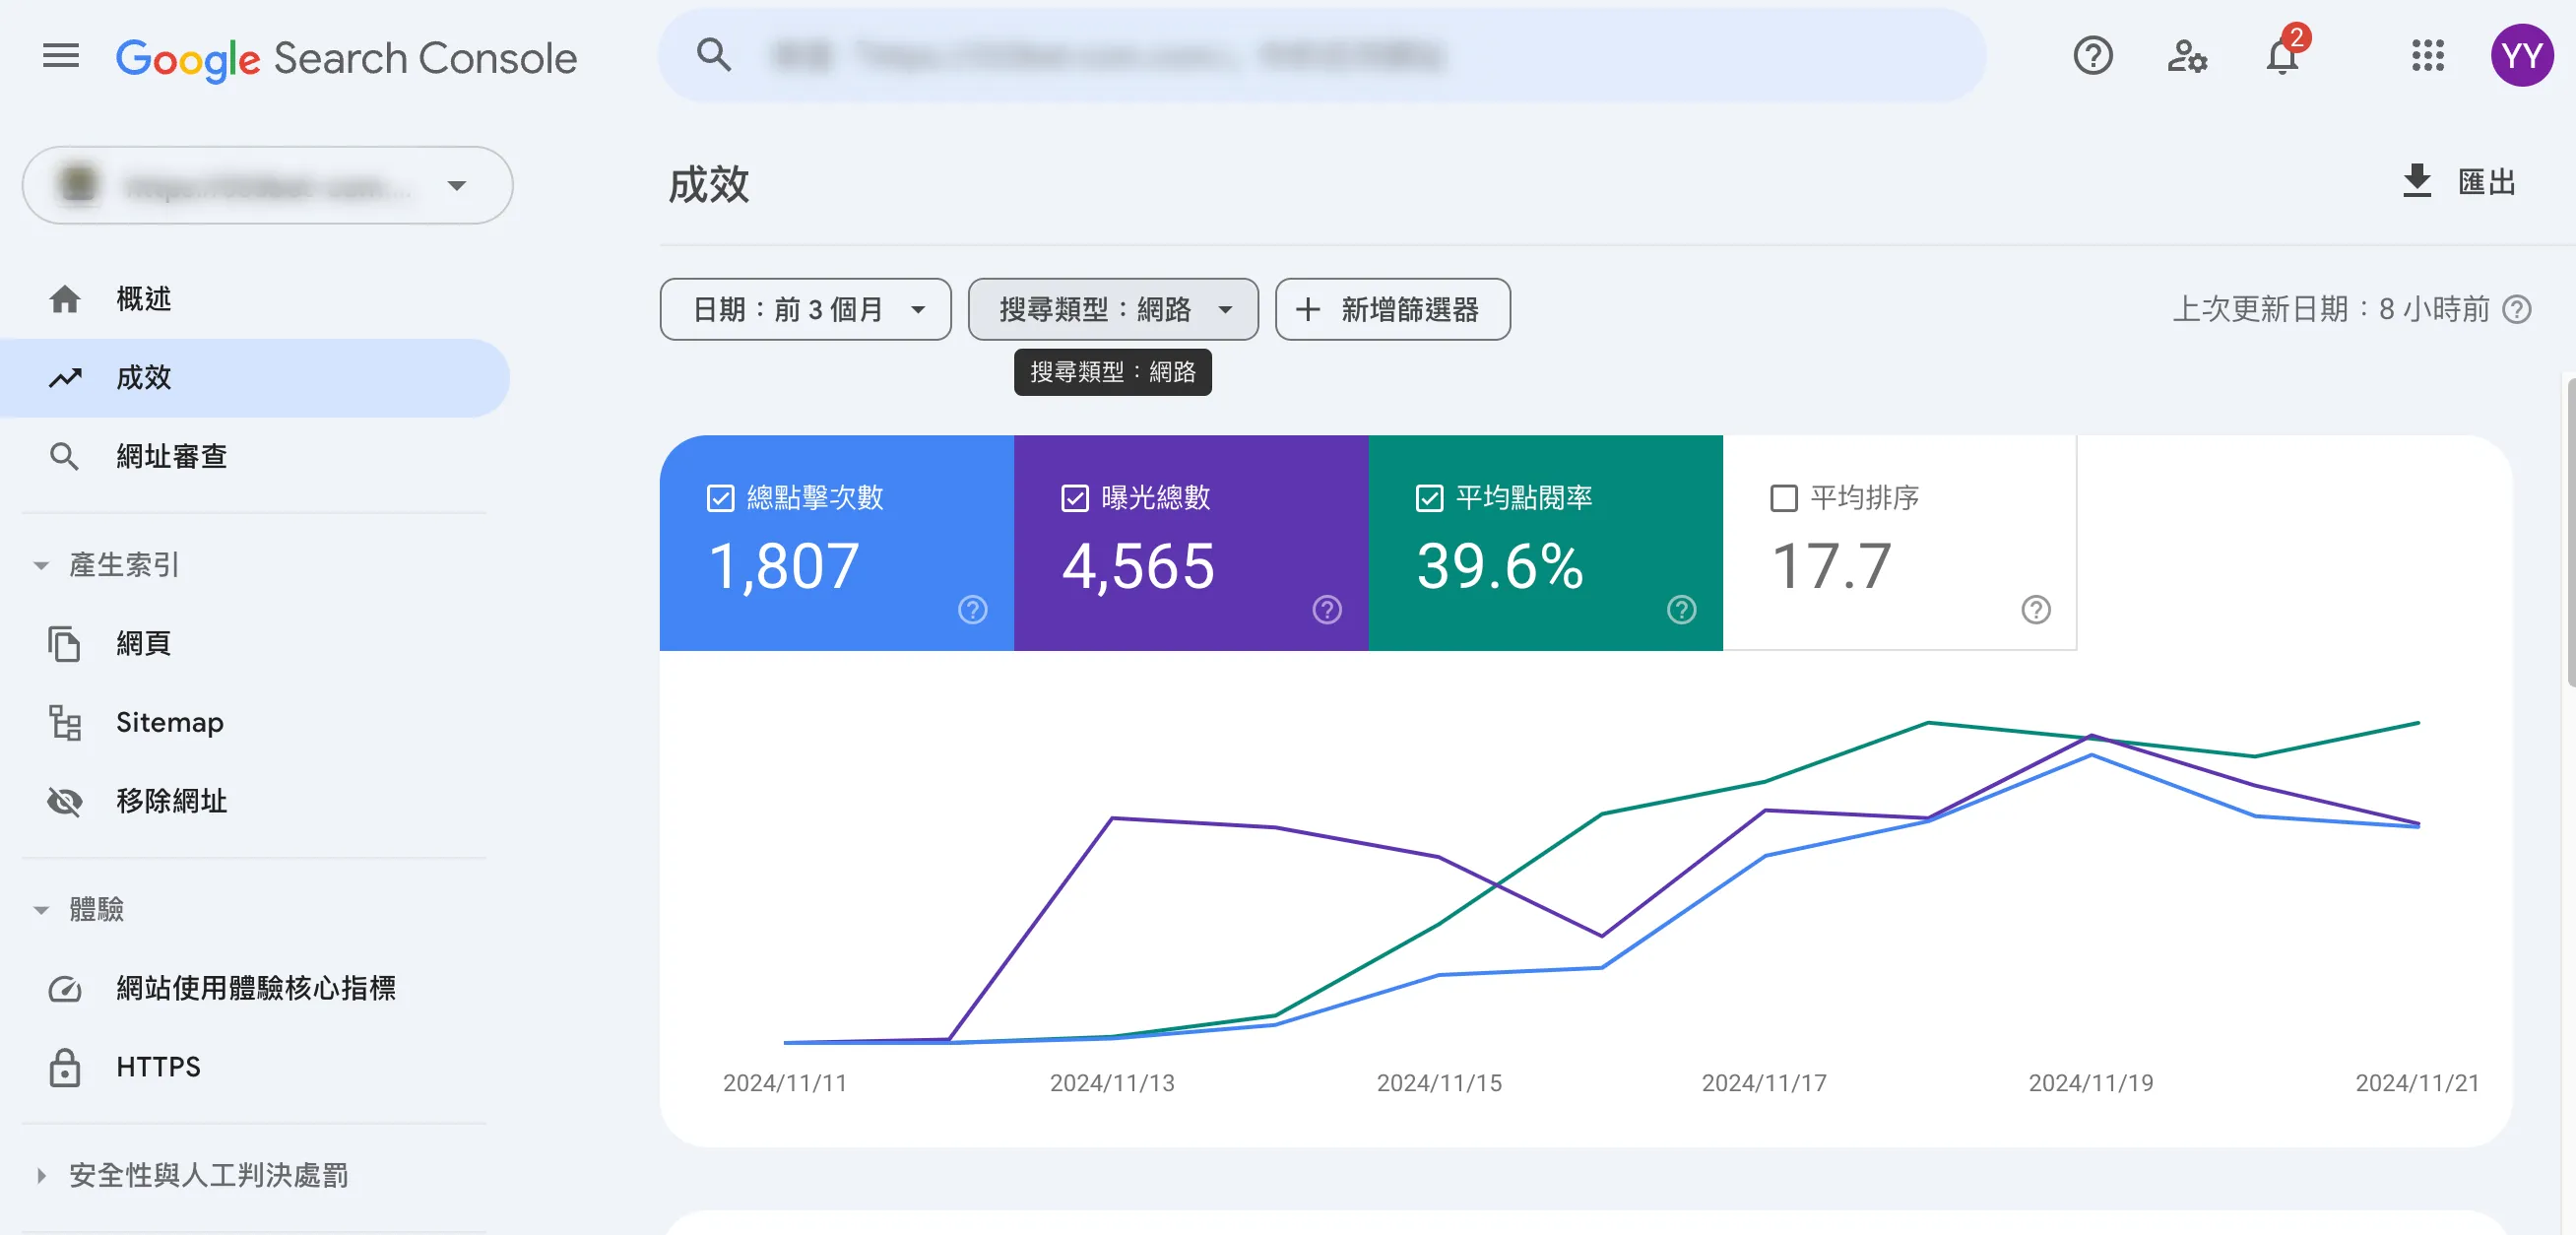The height and width of the screenshot is (1235, 2576).
Task: Open the hamburger main menu icon
Action: tap(60, 56)
